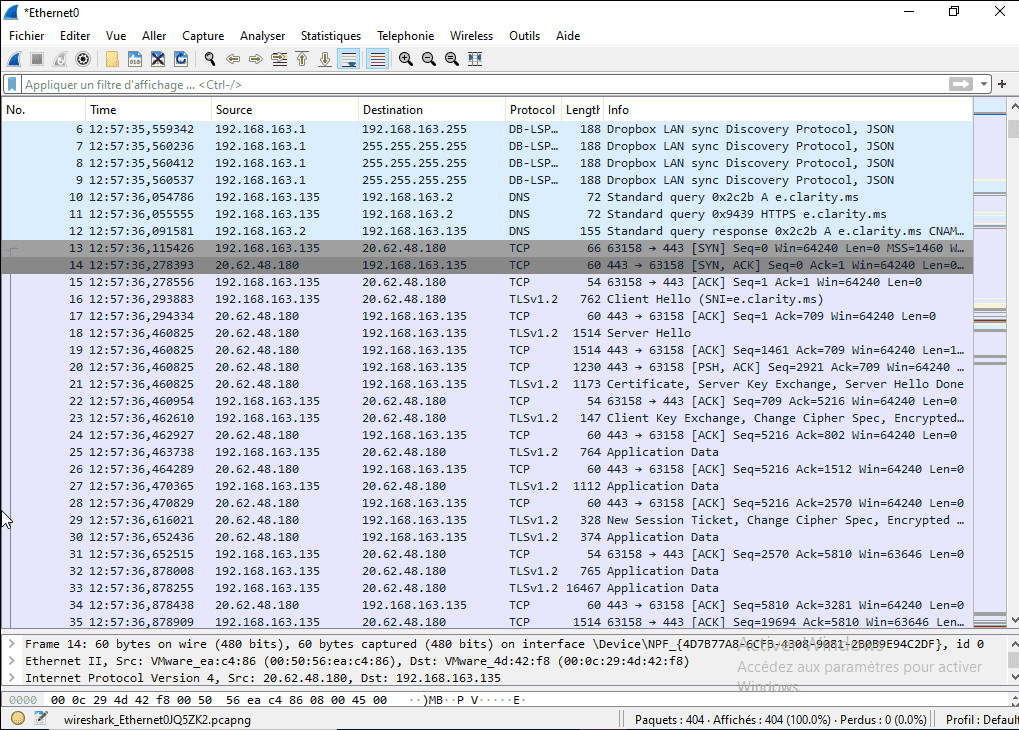This screenshot has width=1019, height=730.
Task: Open the Vue menu
Action: click(116, 36)
